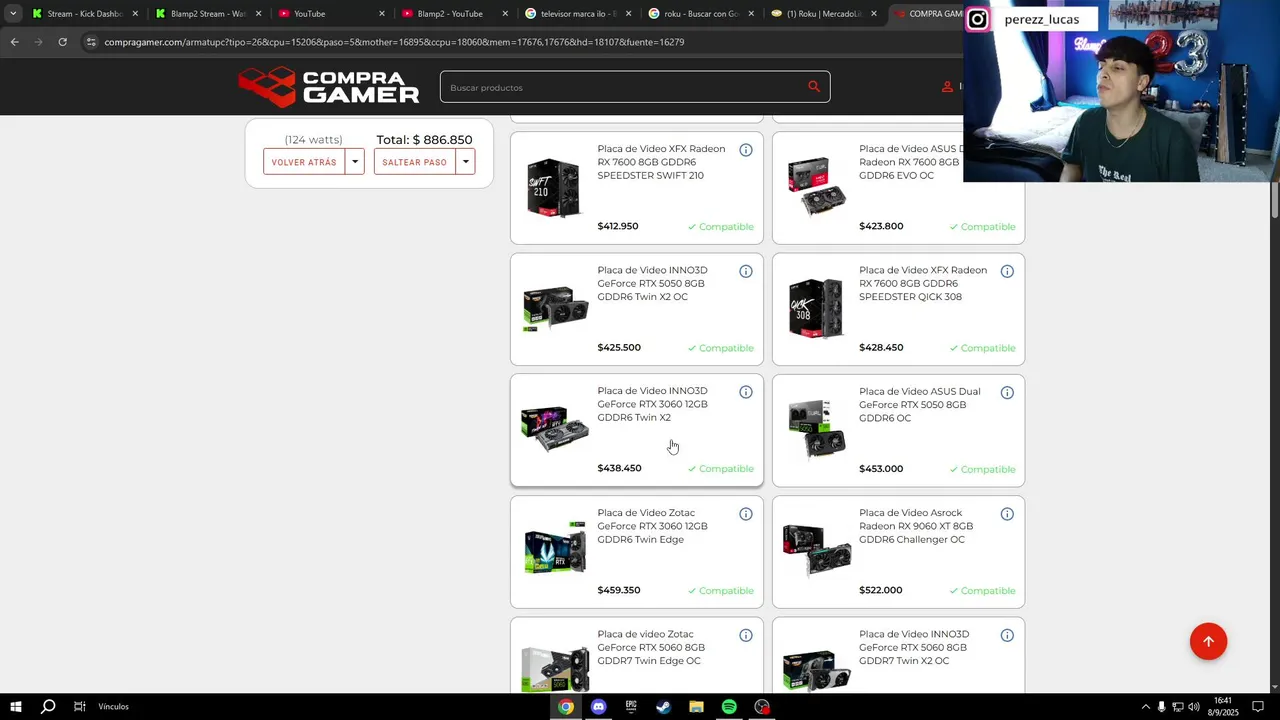The height and width of the screenshot is (720, 1280).
Task: Click the VOLVER ATRÁS button
Action: [304, 162]
